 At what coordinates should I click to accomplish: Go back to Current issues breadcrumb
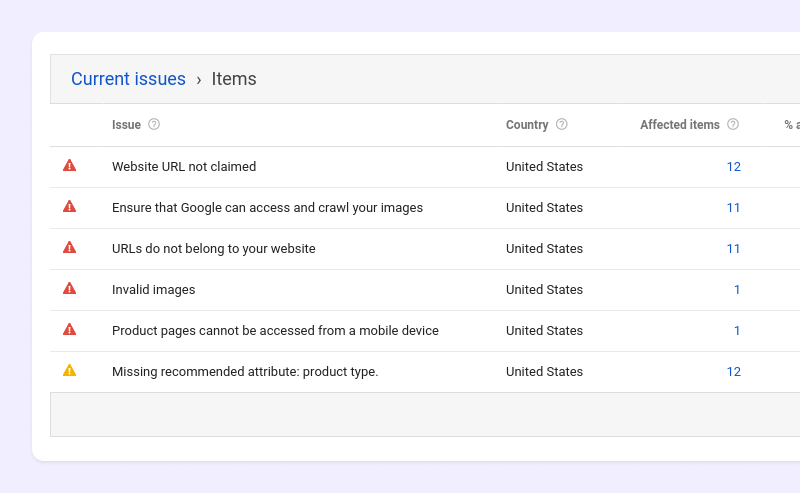pyautogui.click(x=128, y=79)
